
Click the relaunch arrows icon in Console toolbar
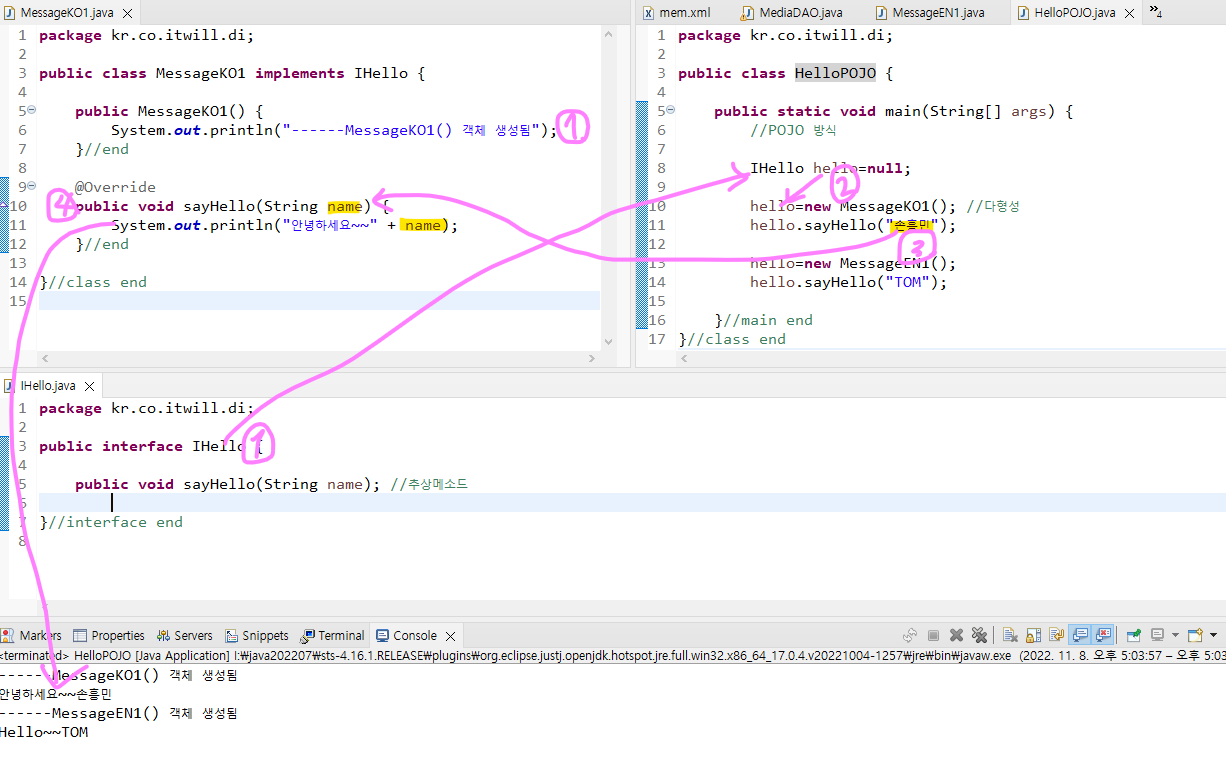(910, 635)
